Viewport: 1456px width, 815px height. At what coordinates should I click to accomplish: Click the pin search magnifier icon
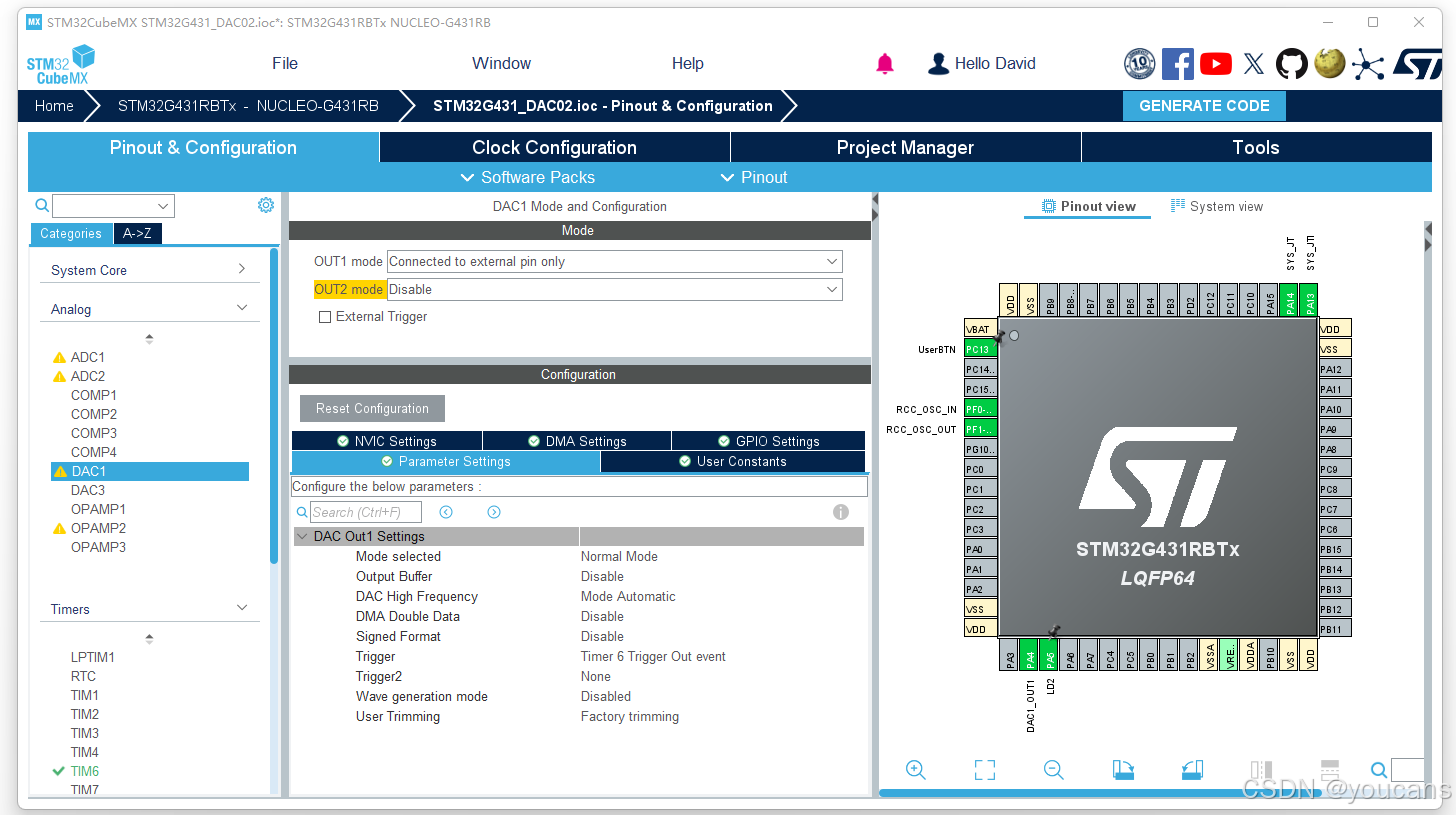point(1378,770)
